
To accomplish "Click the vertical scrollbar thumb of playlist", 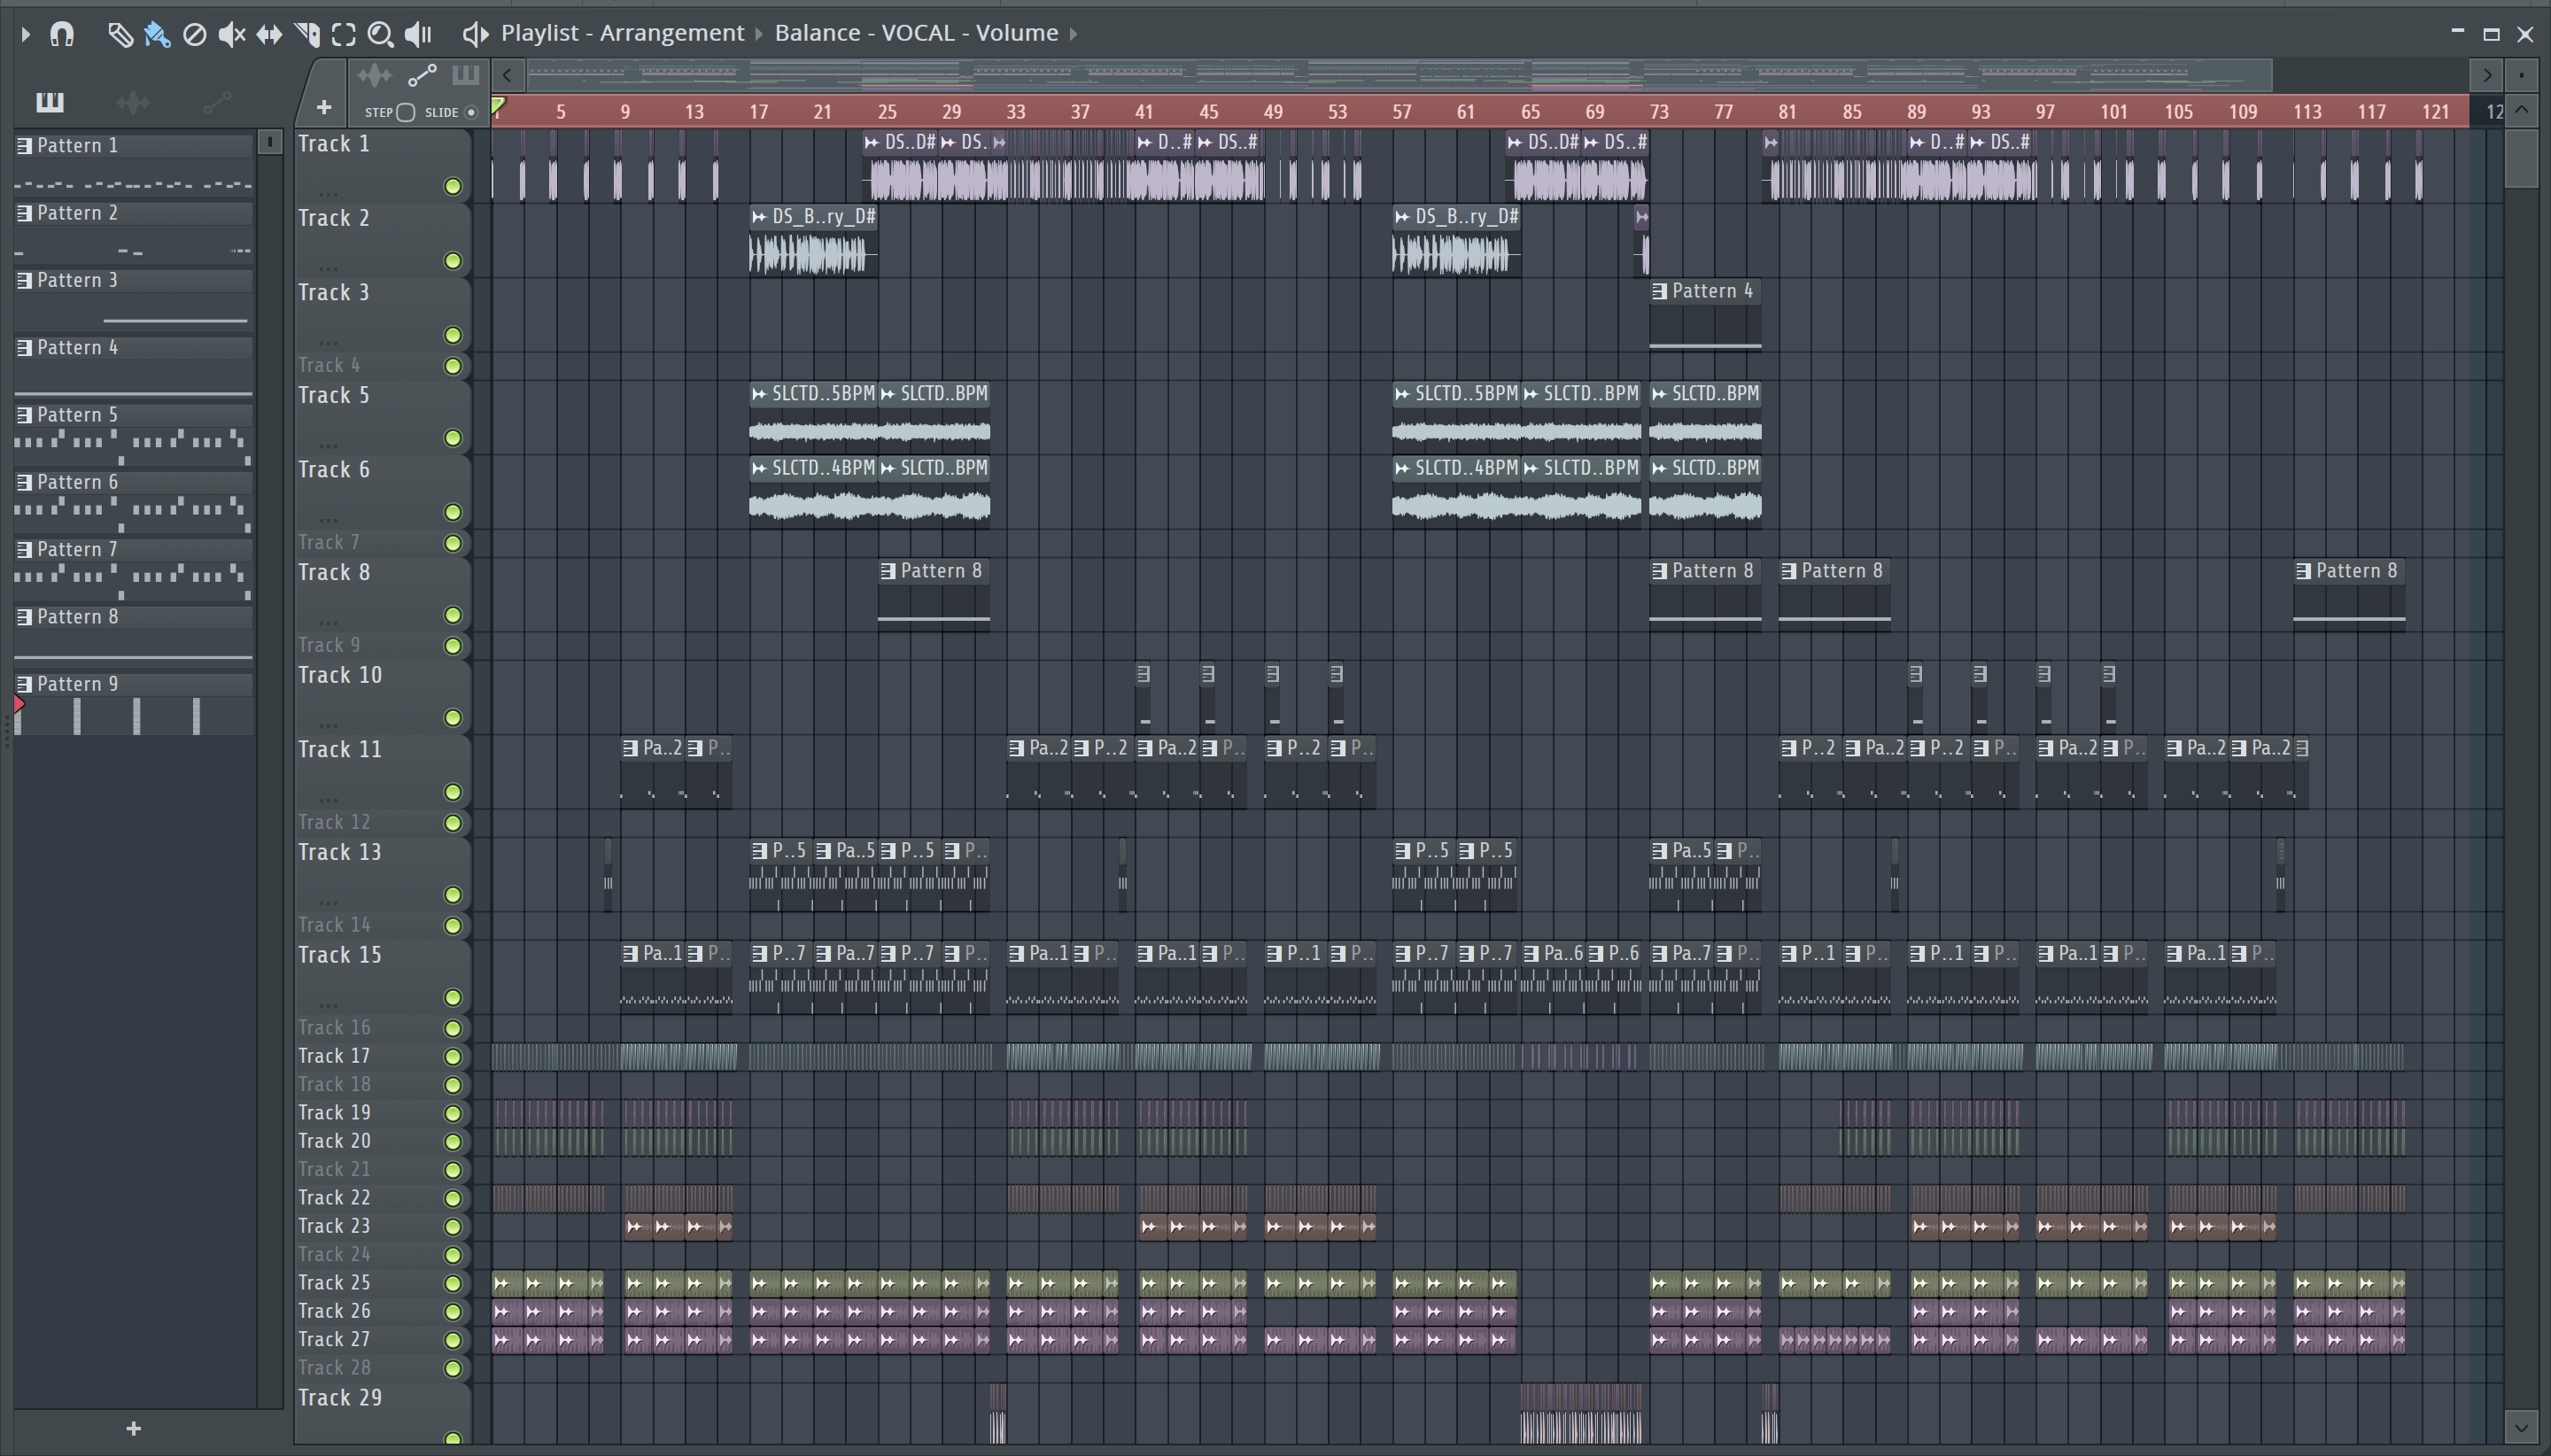I will coord(2521,159).
